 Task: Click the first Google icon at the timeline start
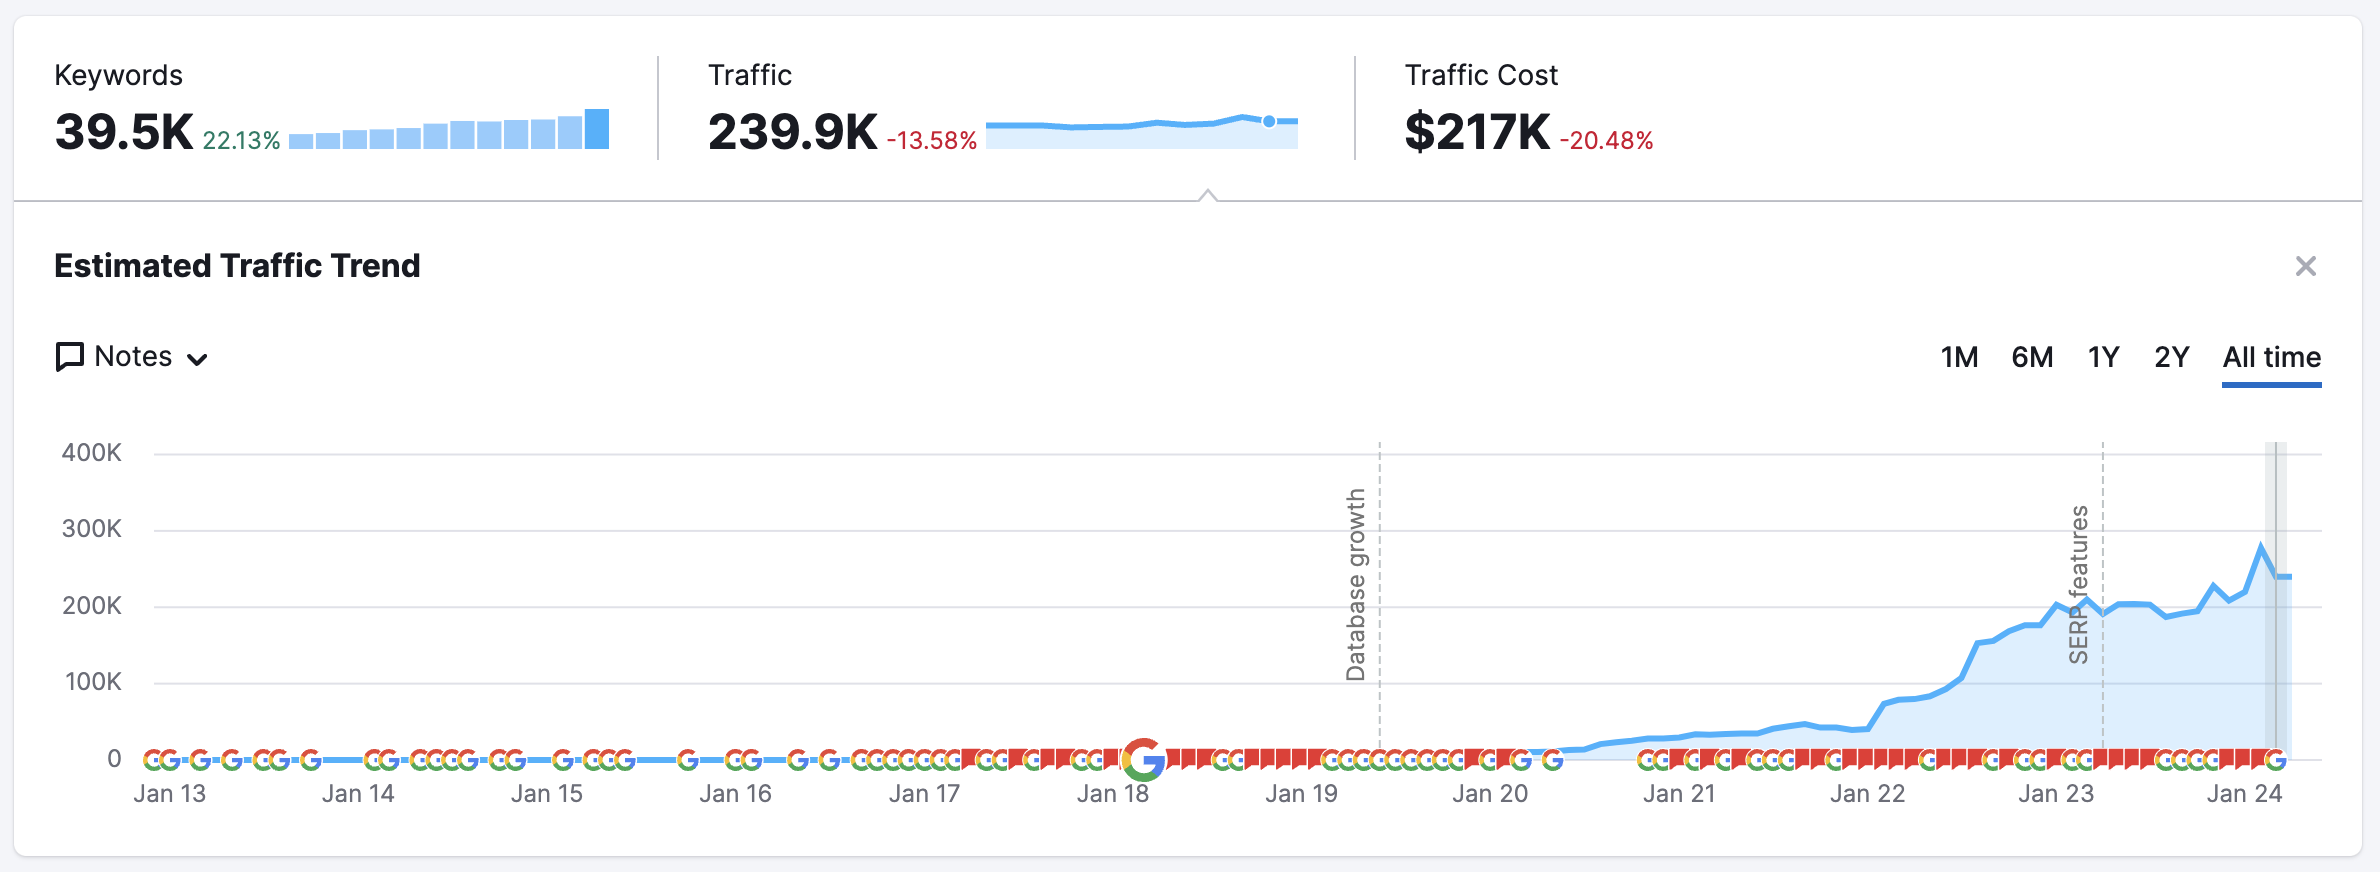(x=154, y=760)
